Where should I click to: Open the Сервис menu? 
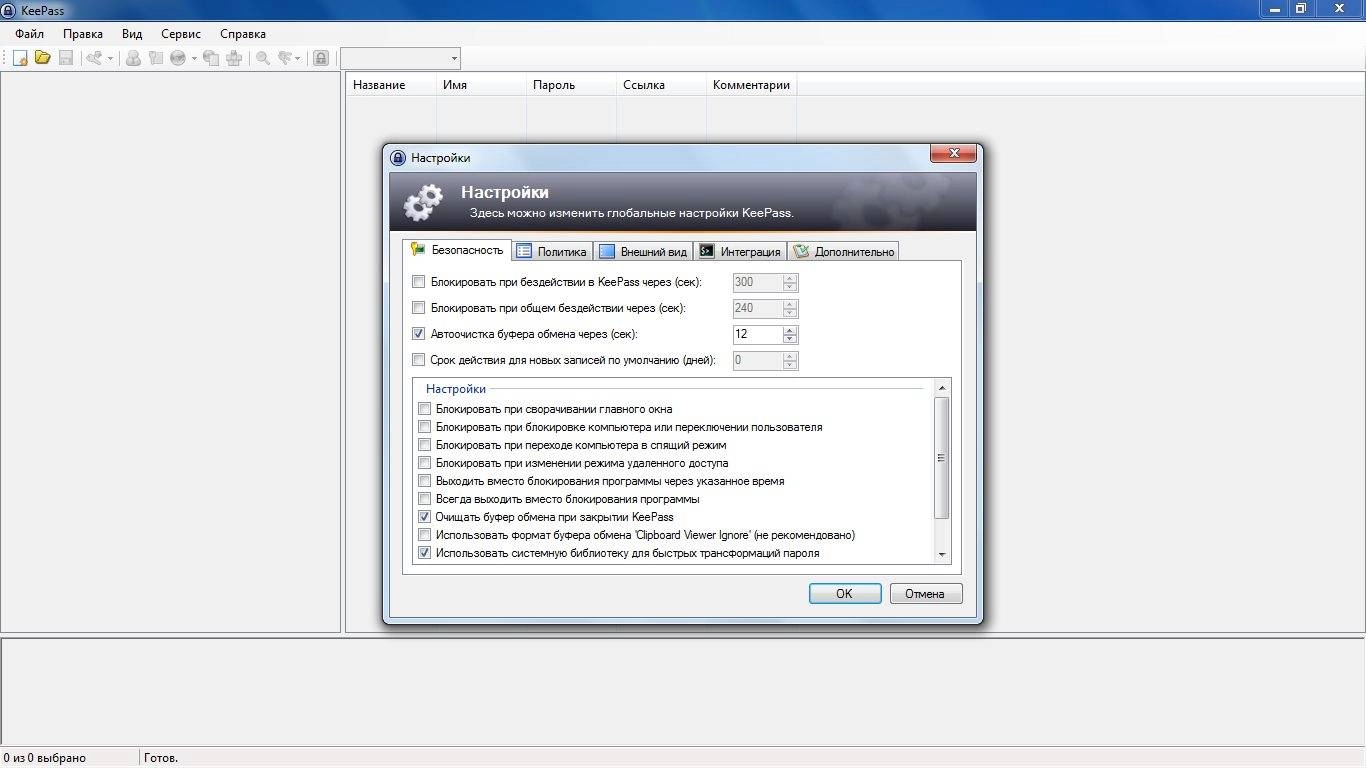click(181, 34)
